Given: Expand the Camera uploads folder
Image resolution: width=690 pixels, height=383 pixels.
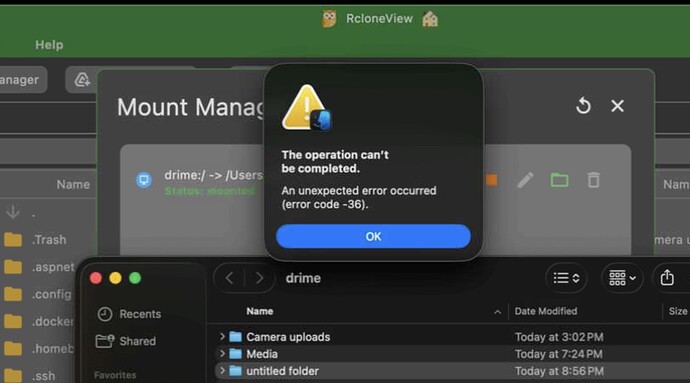Looking at the screenshot, I should click(222, 337).
